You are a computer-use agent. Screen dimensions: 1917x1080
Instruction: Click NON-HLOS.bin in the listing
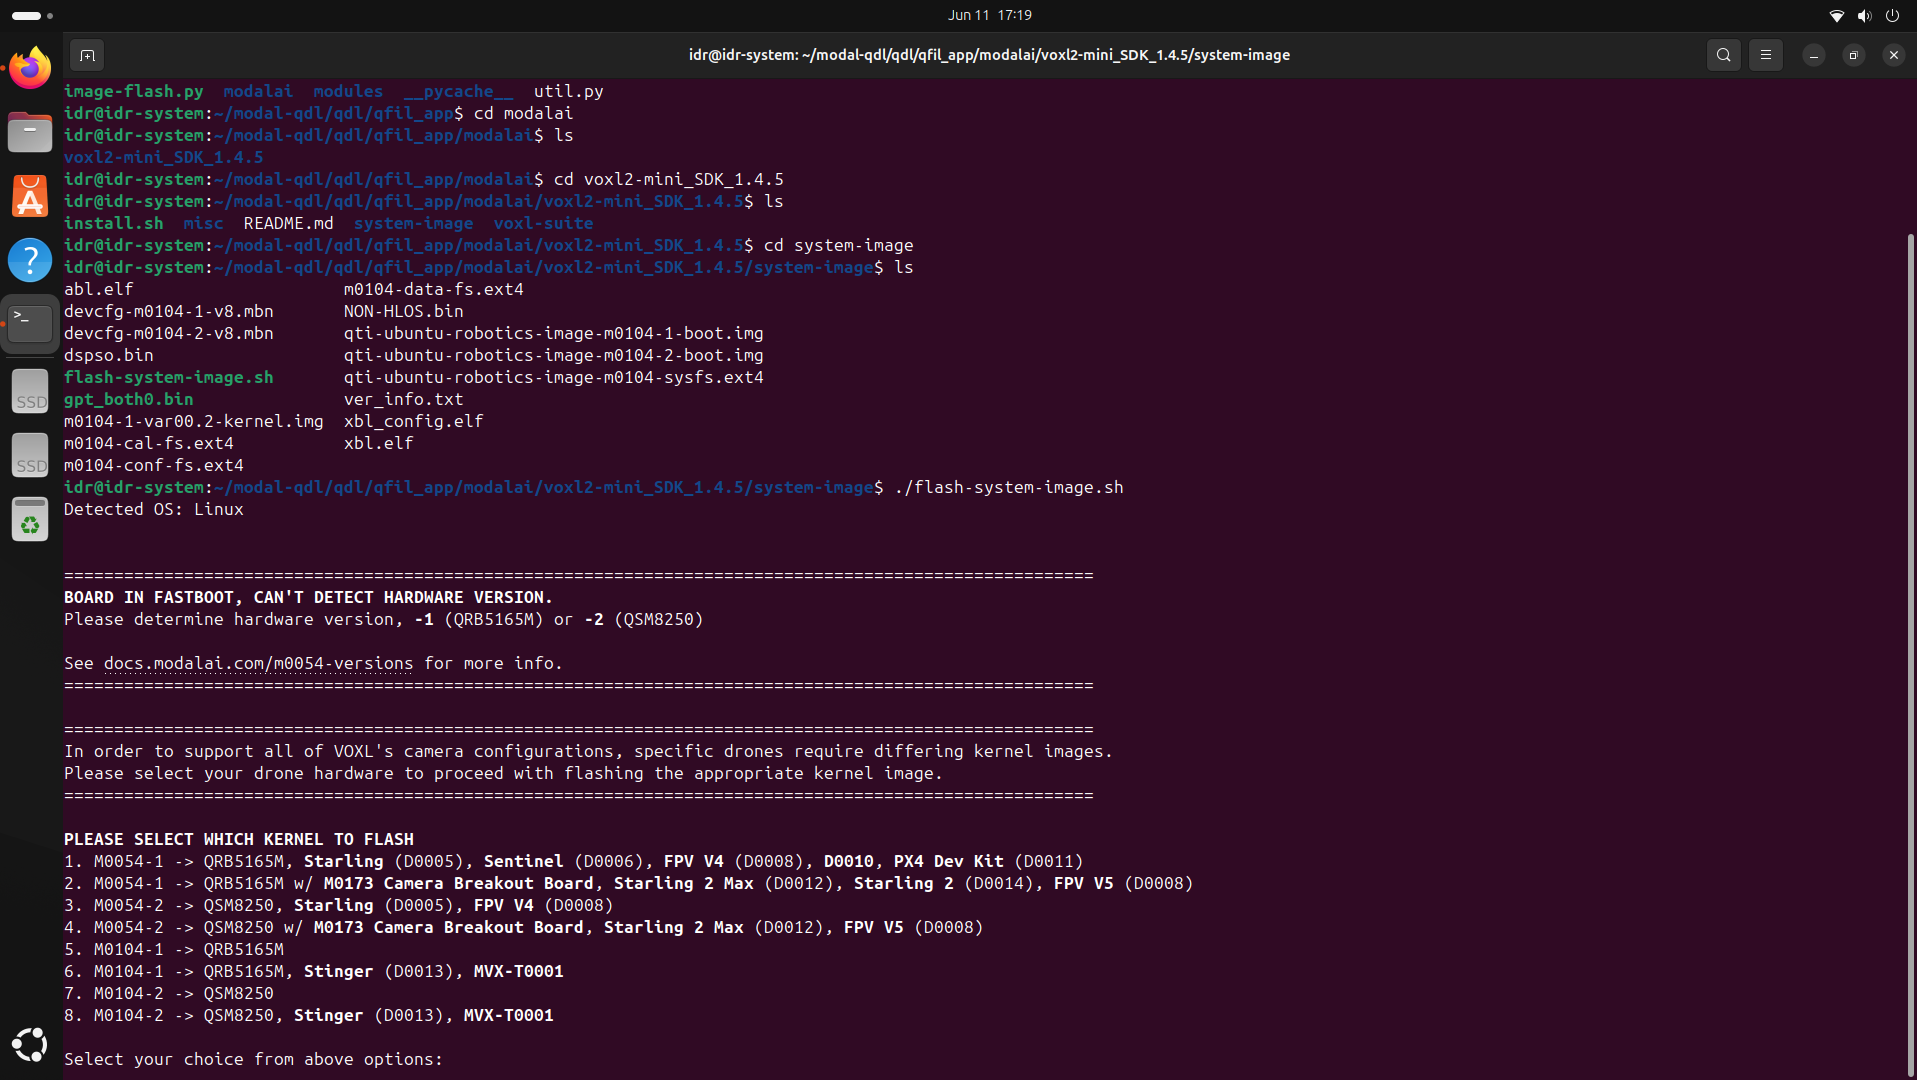click(x=403, y=311)
